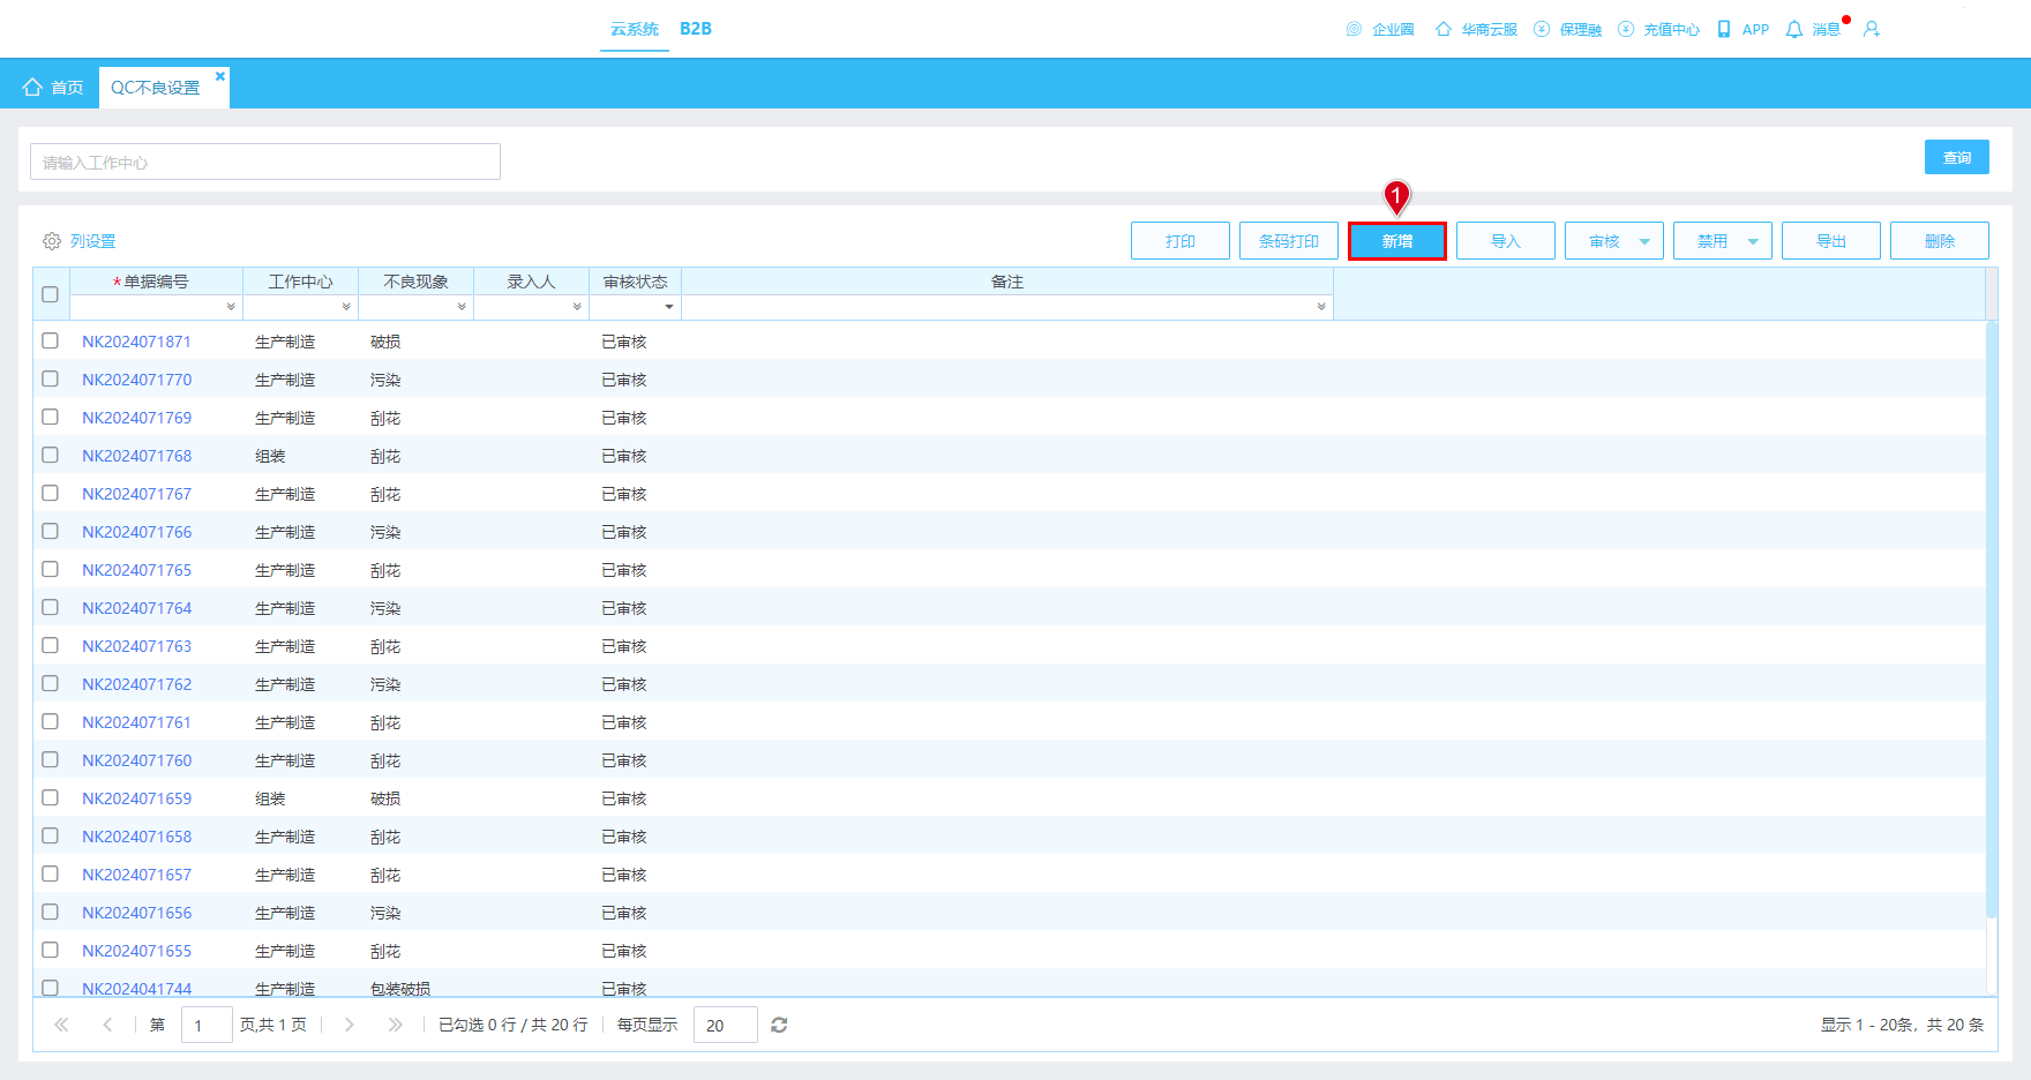This screenshot has height=1080, width=2031.
Task: Check the row NK2024071659 checkbox
Action: pos(50,798)
